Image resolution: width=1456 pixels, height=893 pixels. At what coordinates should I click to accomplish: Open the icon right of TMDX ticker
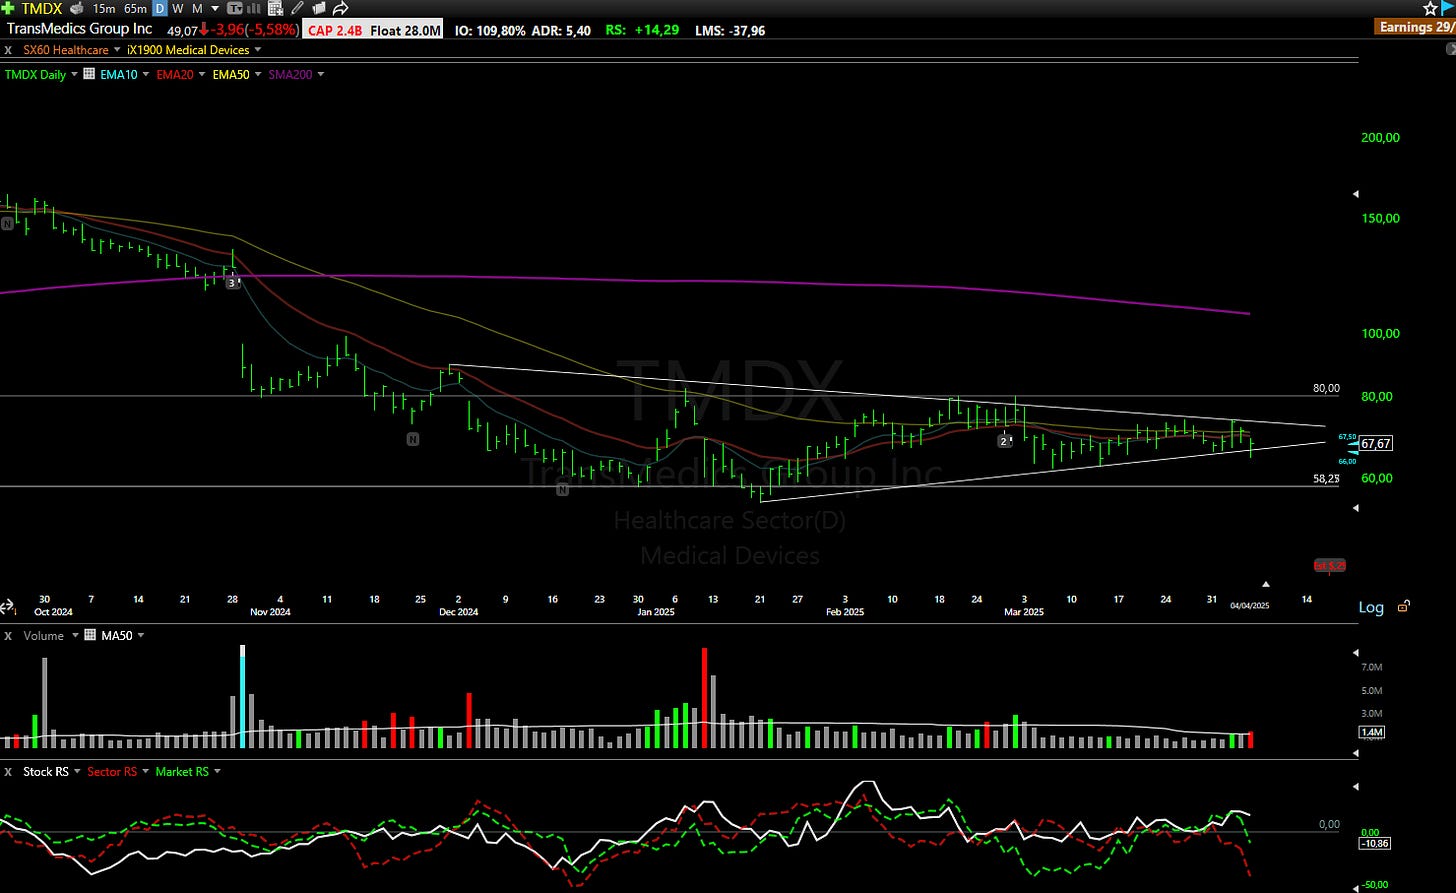pos(76,8)
